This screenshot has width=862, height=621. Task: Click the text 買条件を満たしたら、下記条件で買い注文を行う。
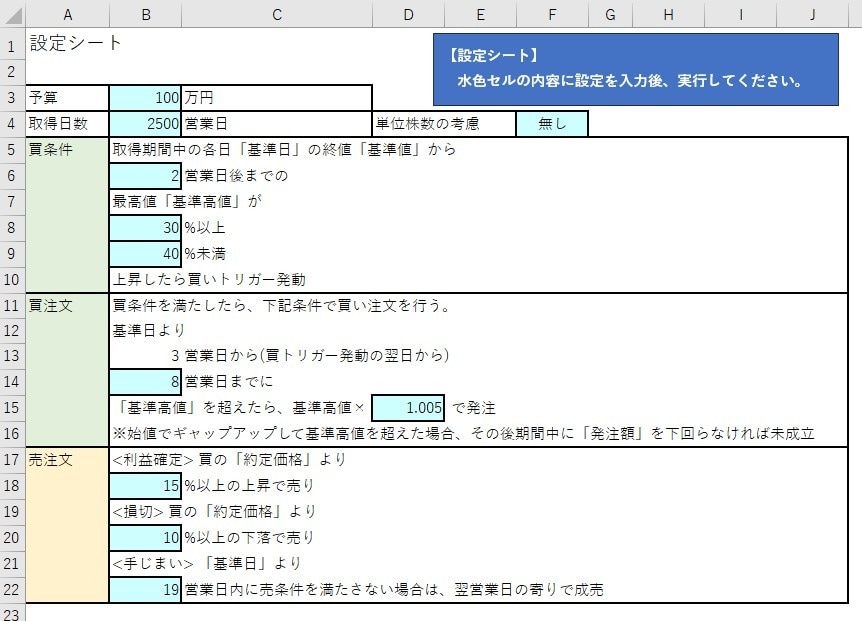click(282, 306)
